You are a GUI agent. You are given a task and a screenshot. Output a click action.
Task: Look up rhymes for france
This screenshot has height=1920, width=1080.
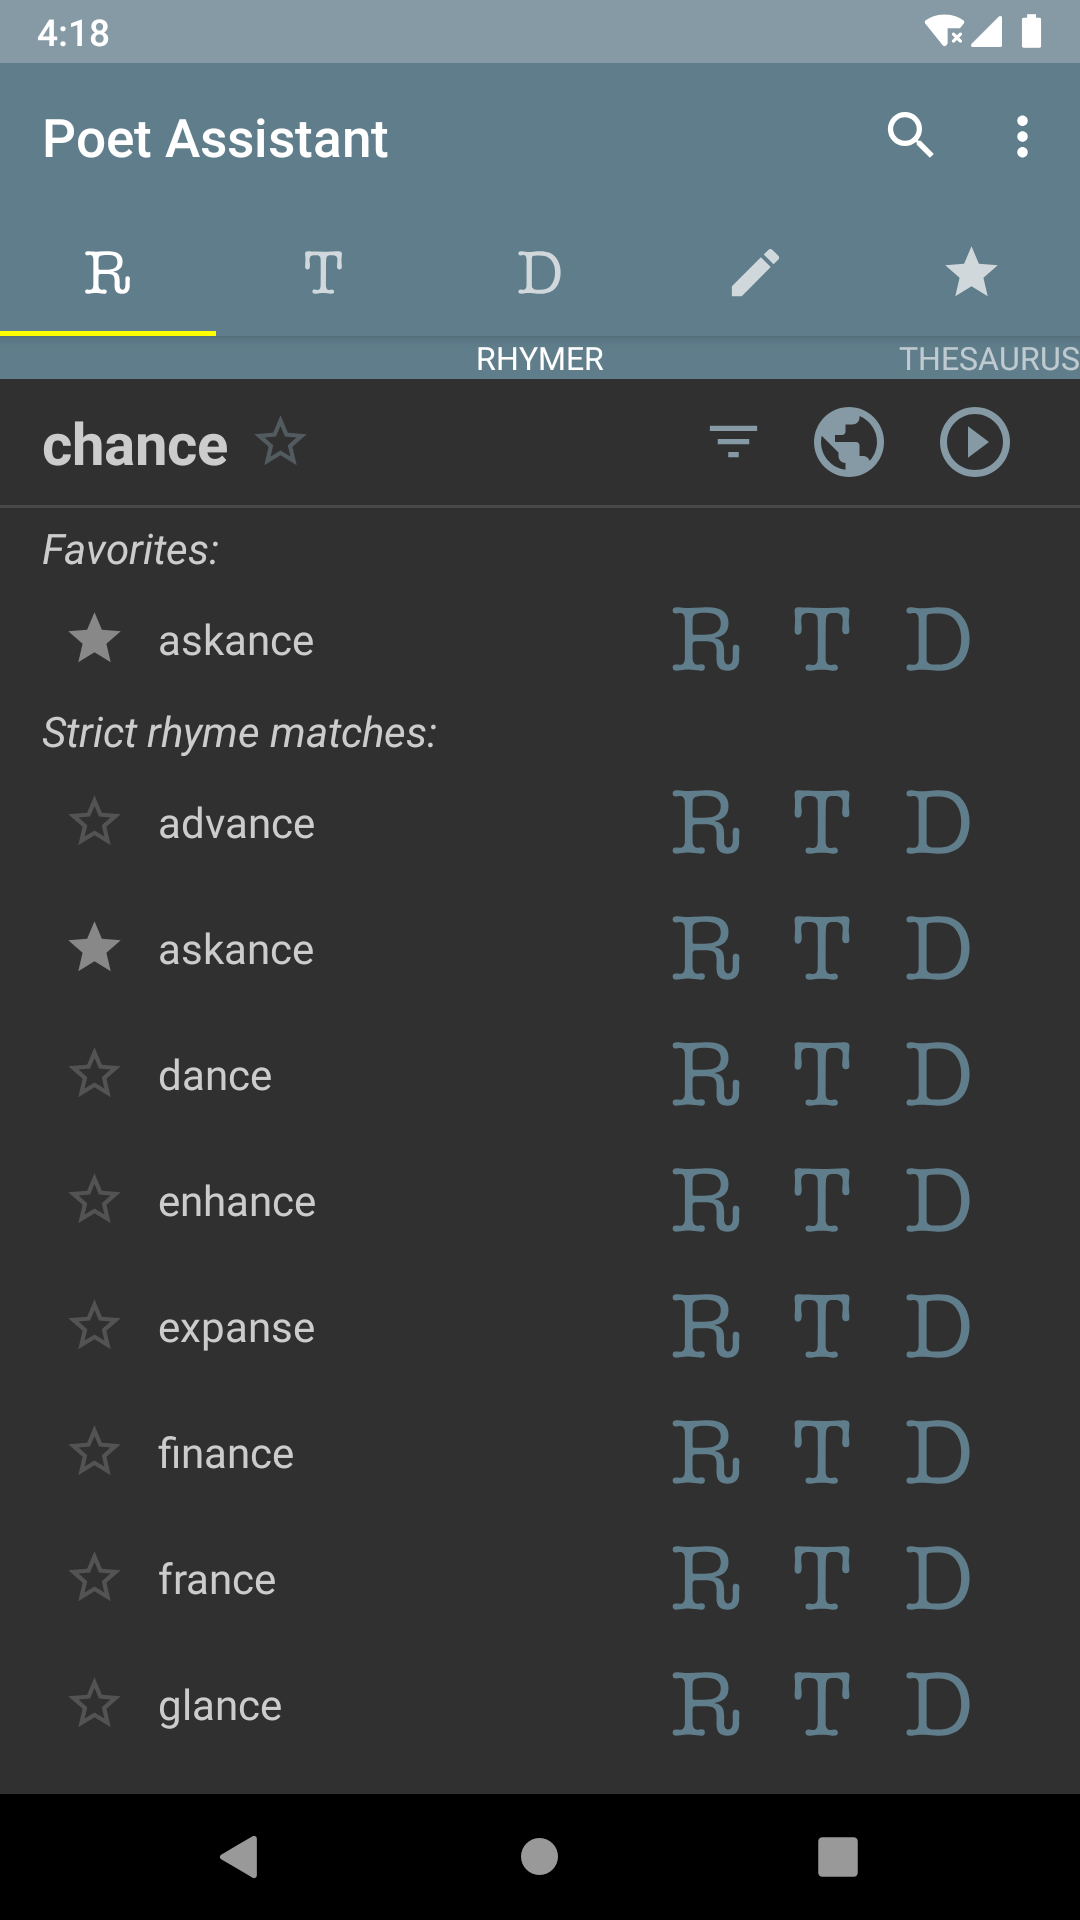pos(706,1579)
